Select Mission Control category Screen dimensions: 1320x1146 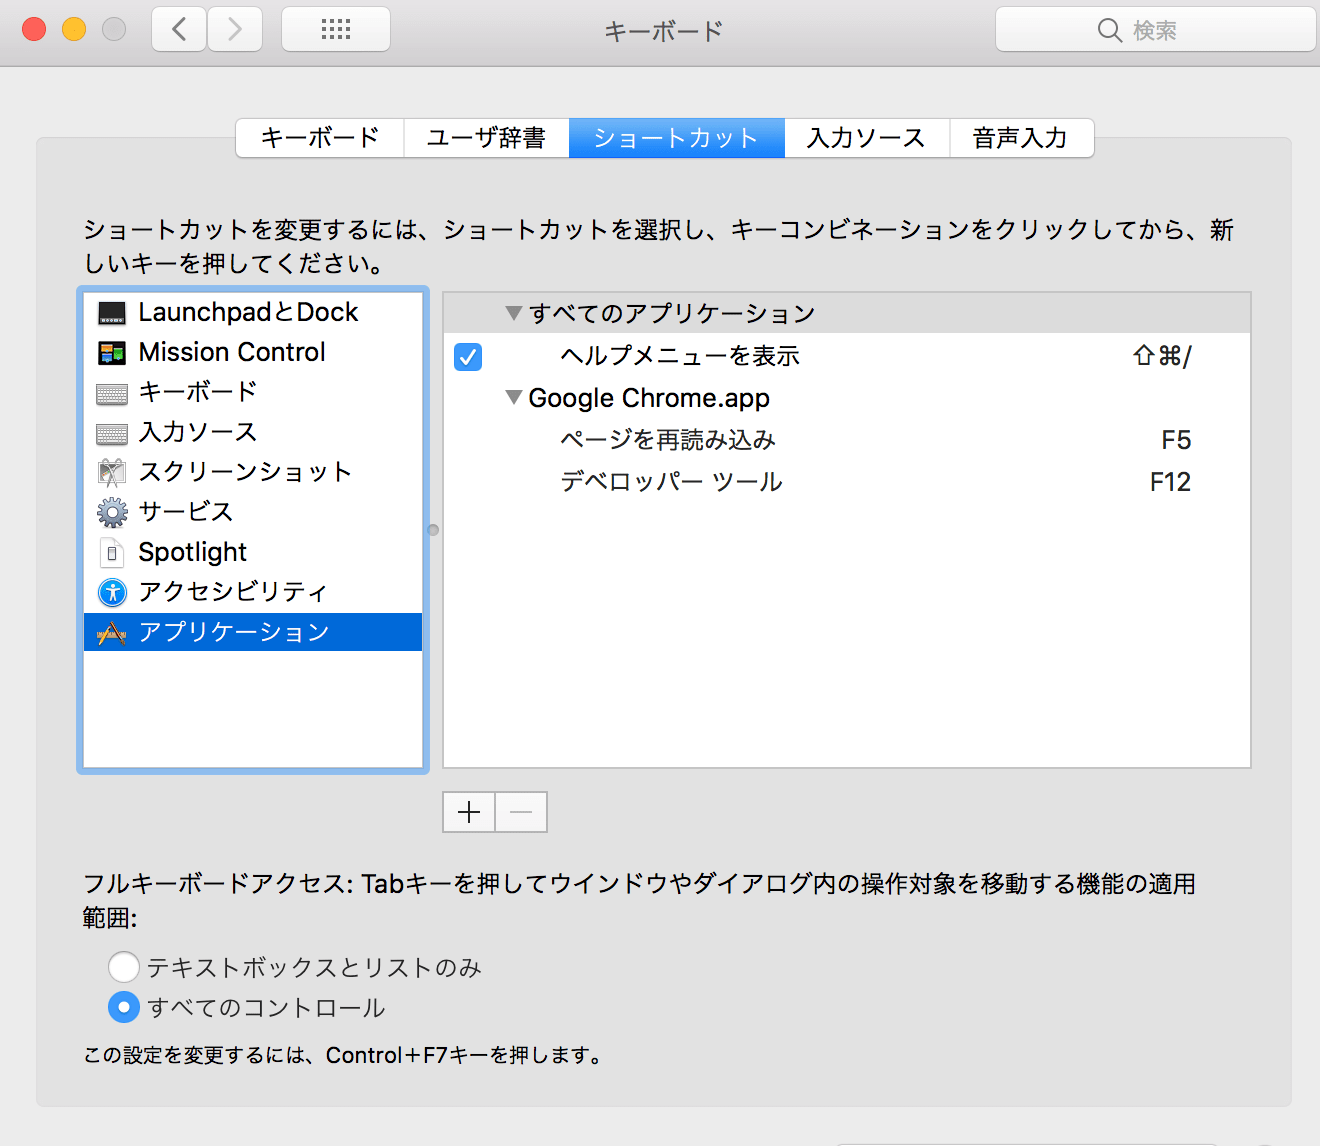253,353
